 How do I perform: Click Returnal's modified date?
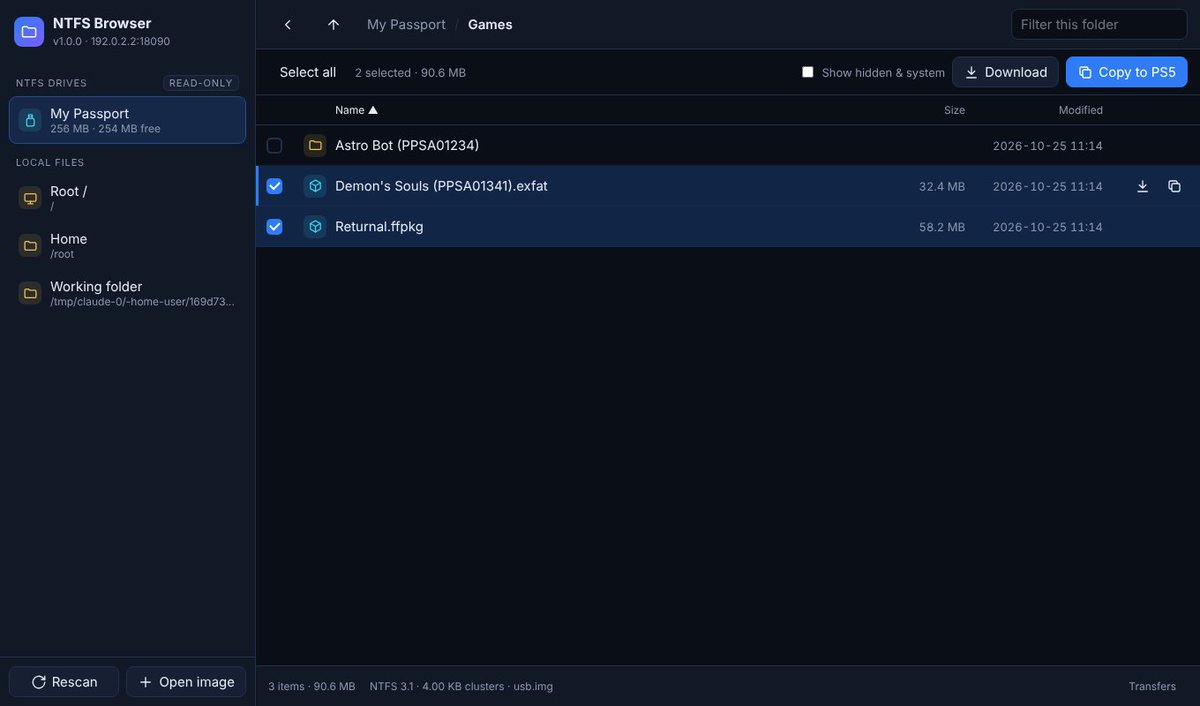tap(1048, 227)
